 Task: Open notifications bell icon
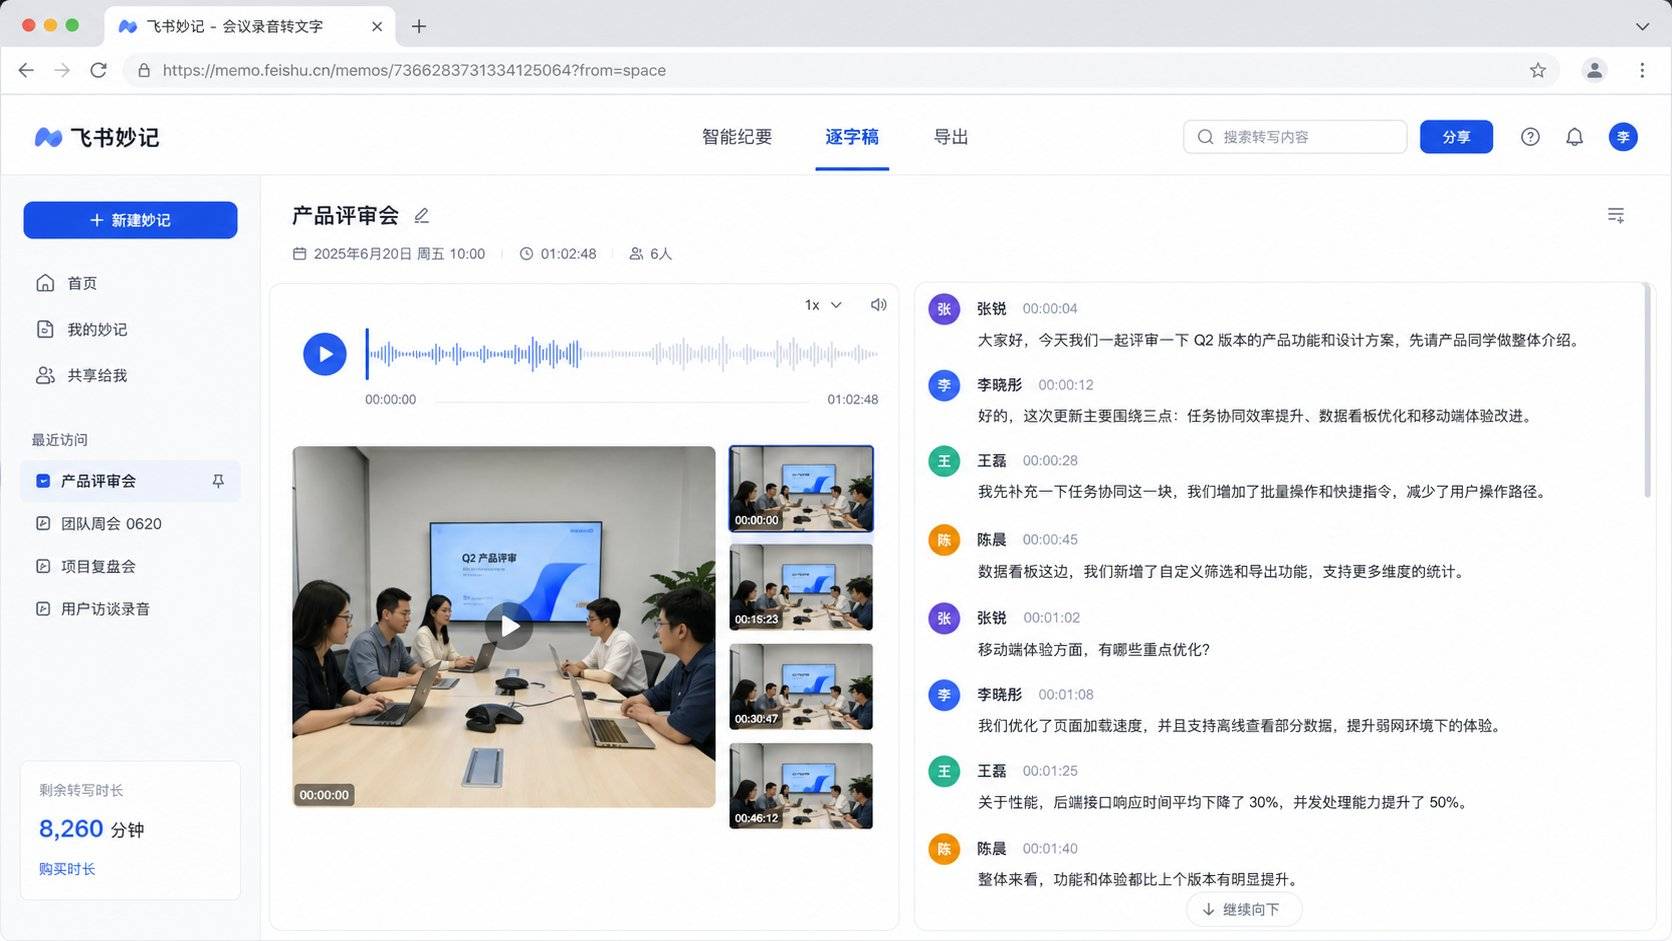(1574, 137)
